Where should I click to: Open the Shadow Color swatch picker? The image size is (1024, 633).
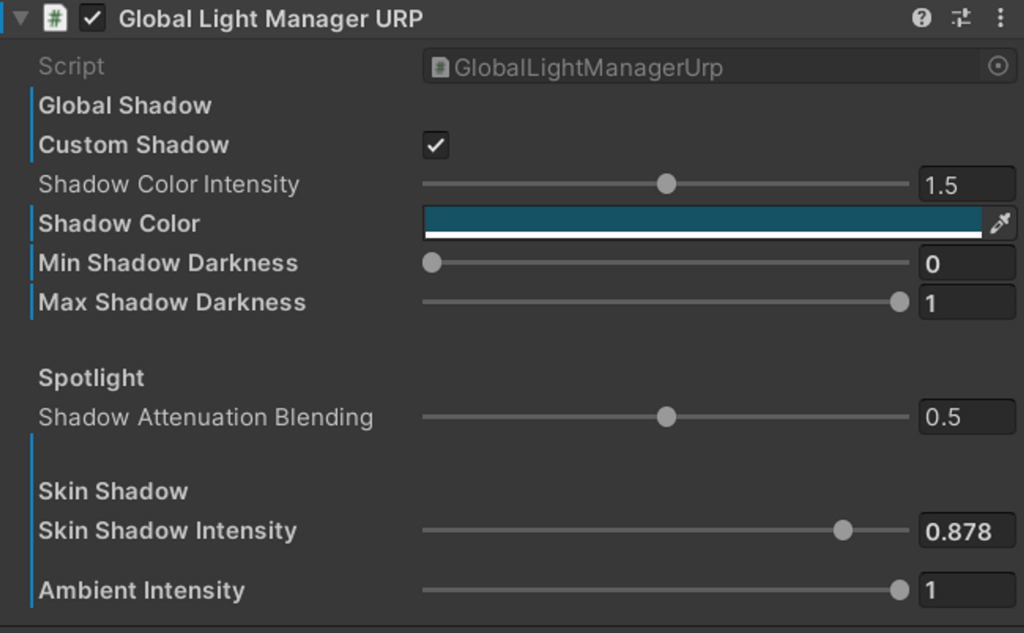pos(702,221)
